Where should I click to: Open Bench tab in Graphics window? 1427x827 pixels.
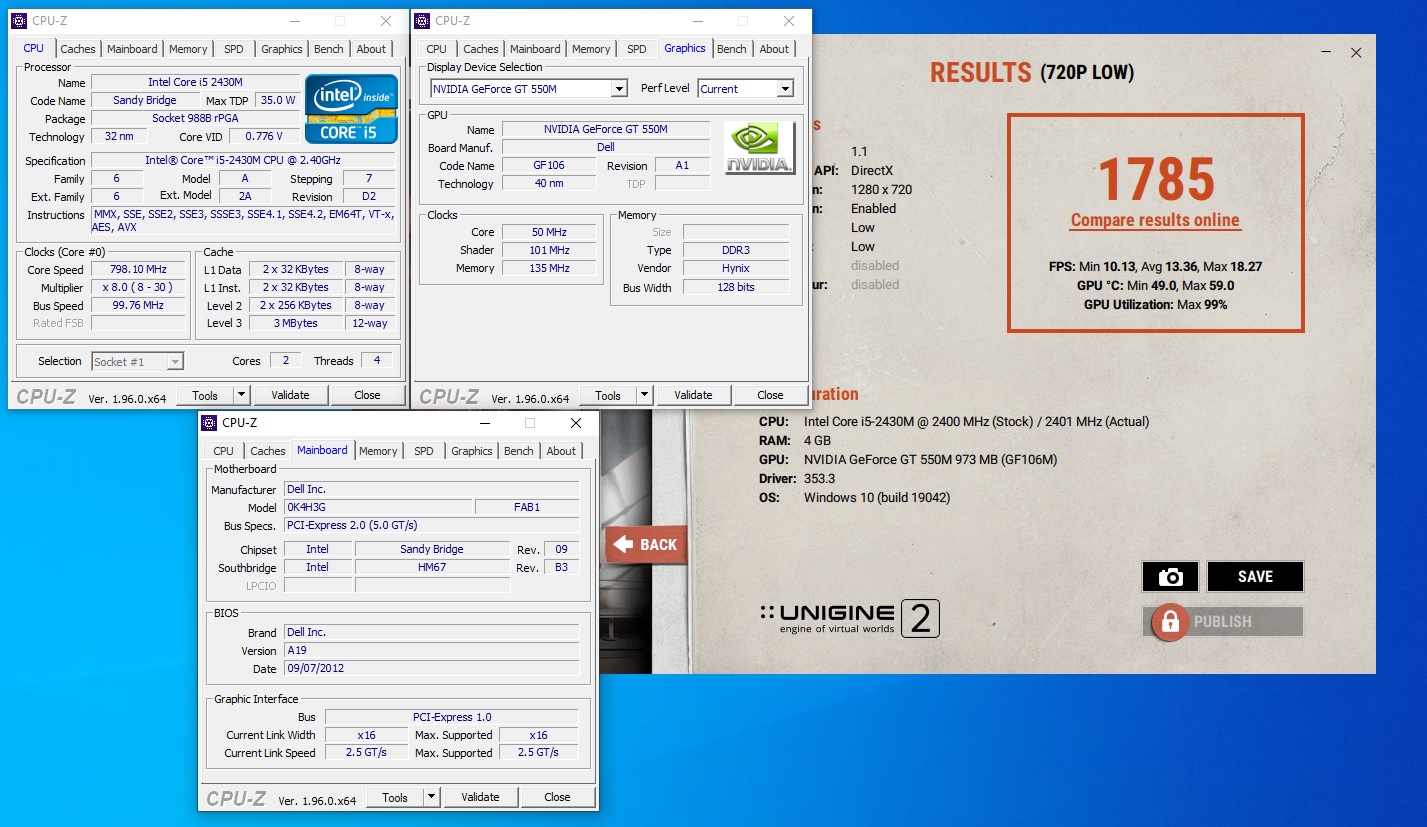click(x=732, y=49)
